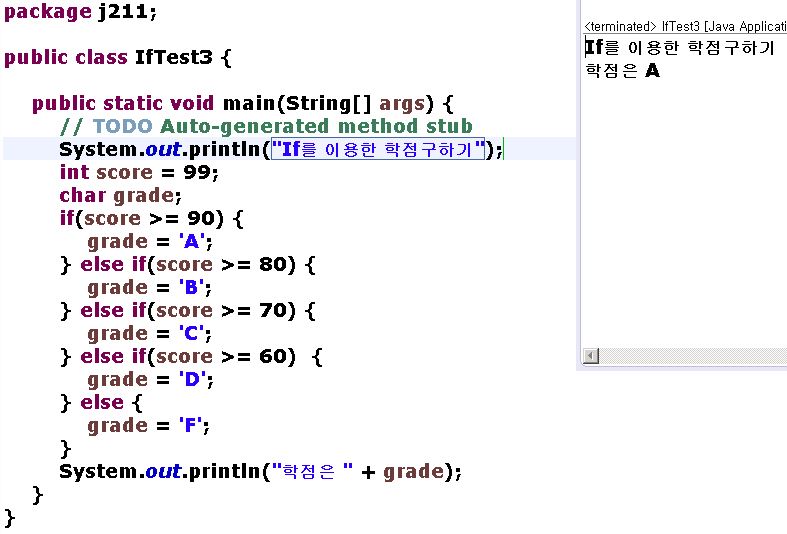Click the 'else if(score >= 60)' line
The width and height of the screenshot is (787, 534).
pyautogui.click(x=191, y=357)
